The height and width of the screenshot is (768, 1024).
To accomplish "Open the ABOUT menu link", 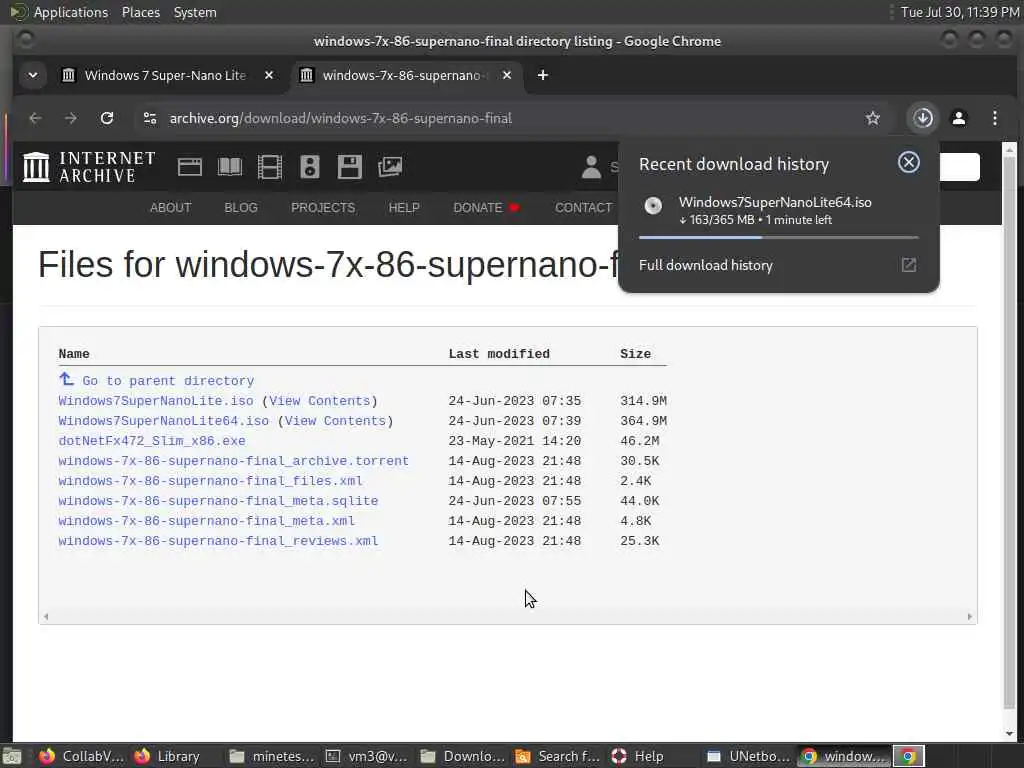I will (x=170, y=208).
